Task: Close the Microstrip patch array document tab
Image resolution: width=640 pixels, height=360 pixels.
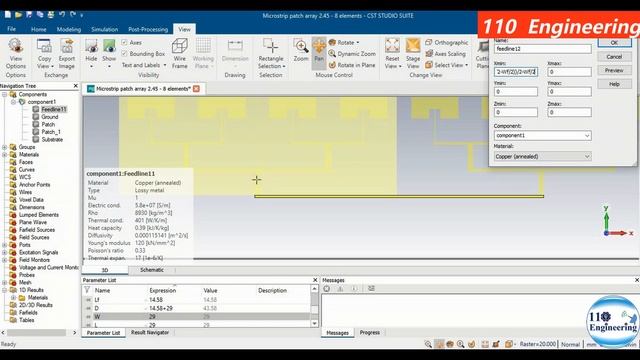Action: [196, 89]
